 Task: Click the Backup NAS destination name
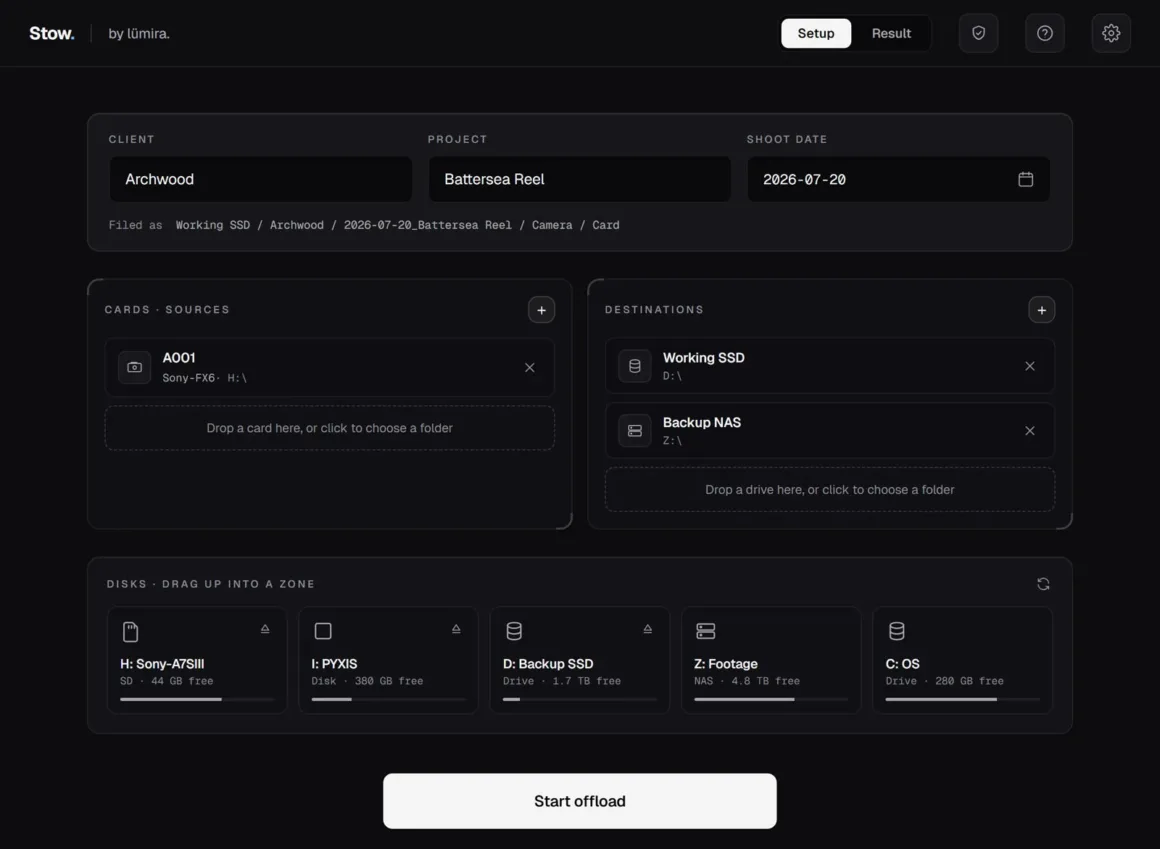click(702, 422)
